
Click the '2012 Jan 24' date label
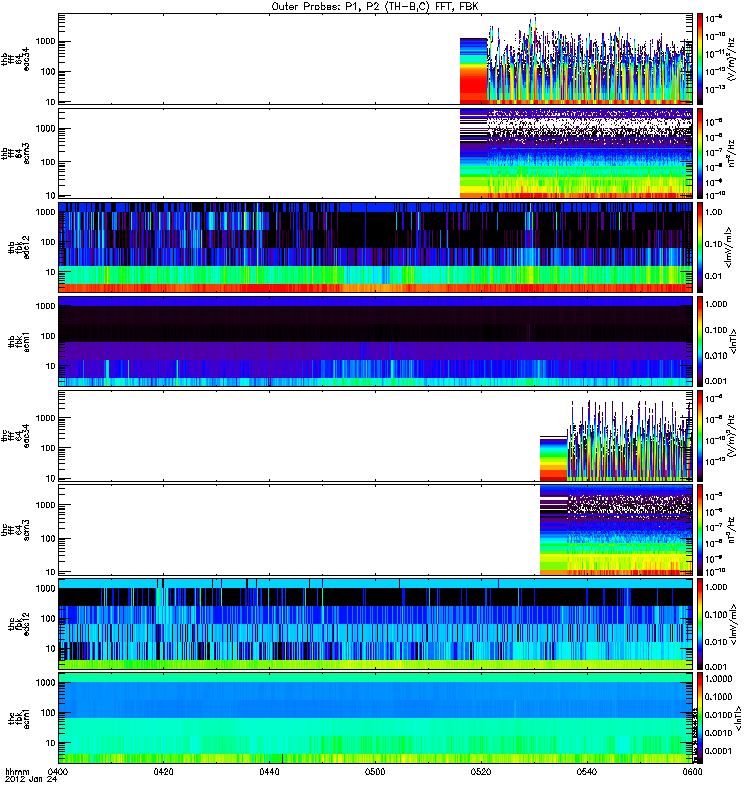tap(31, 779)
